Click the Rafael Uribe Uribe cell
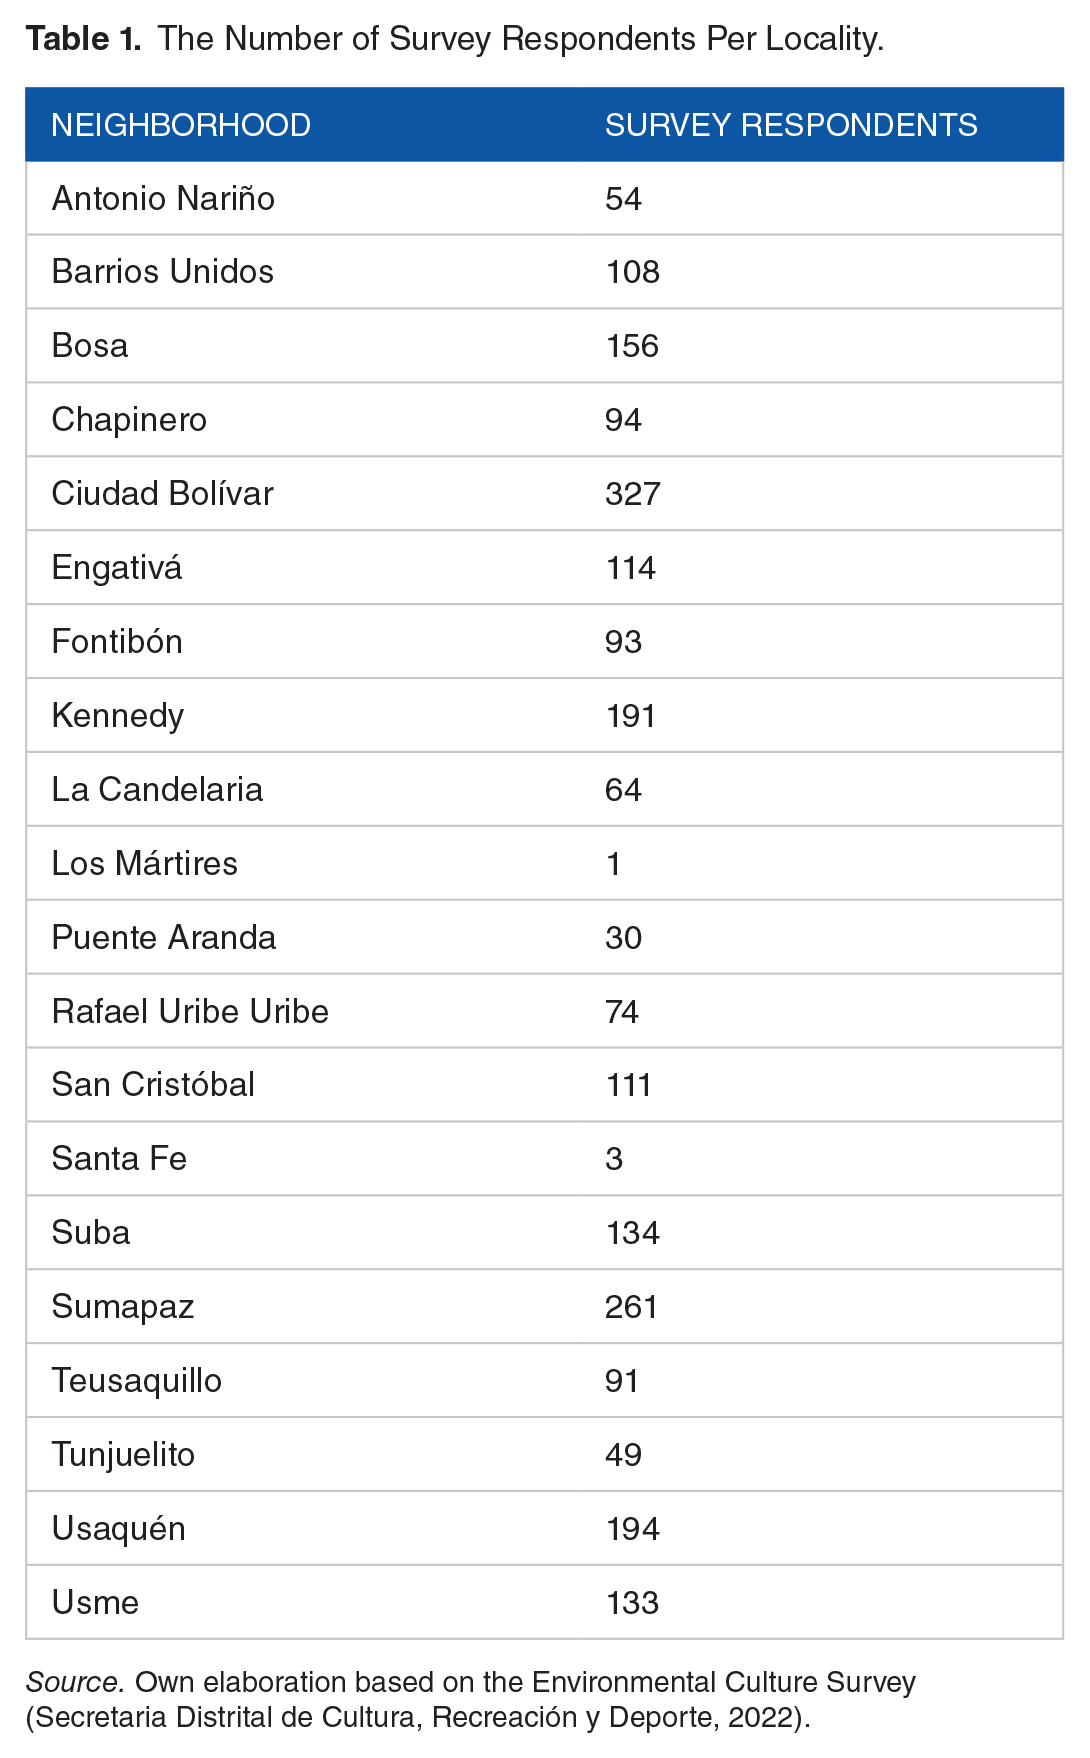 coord(190,1012)
